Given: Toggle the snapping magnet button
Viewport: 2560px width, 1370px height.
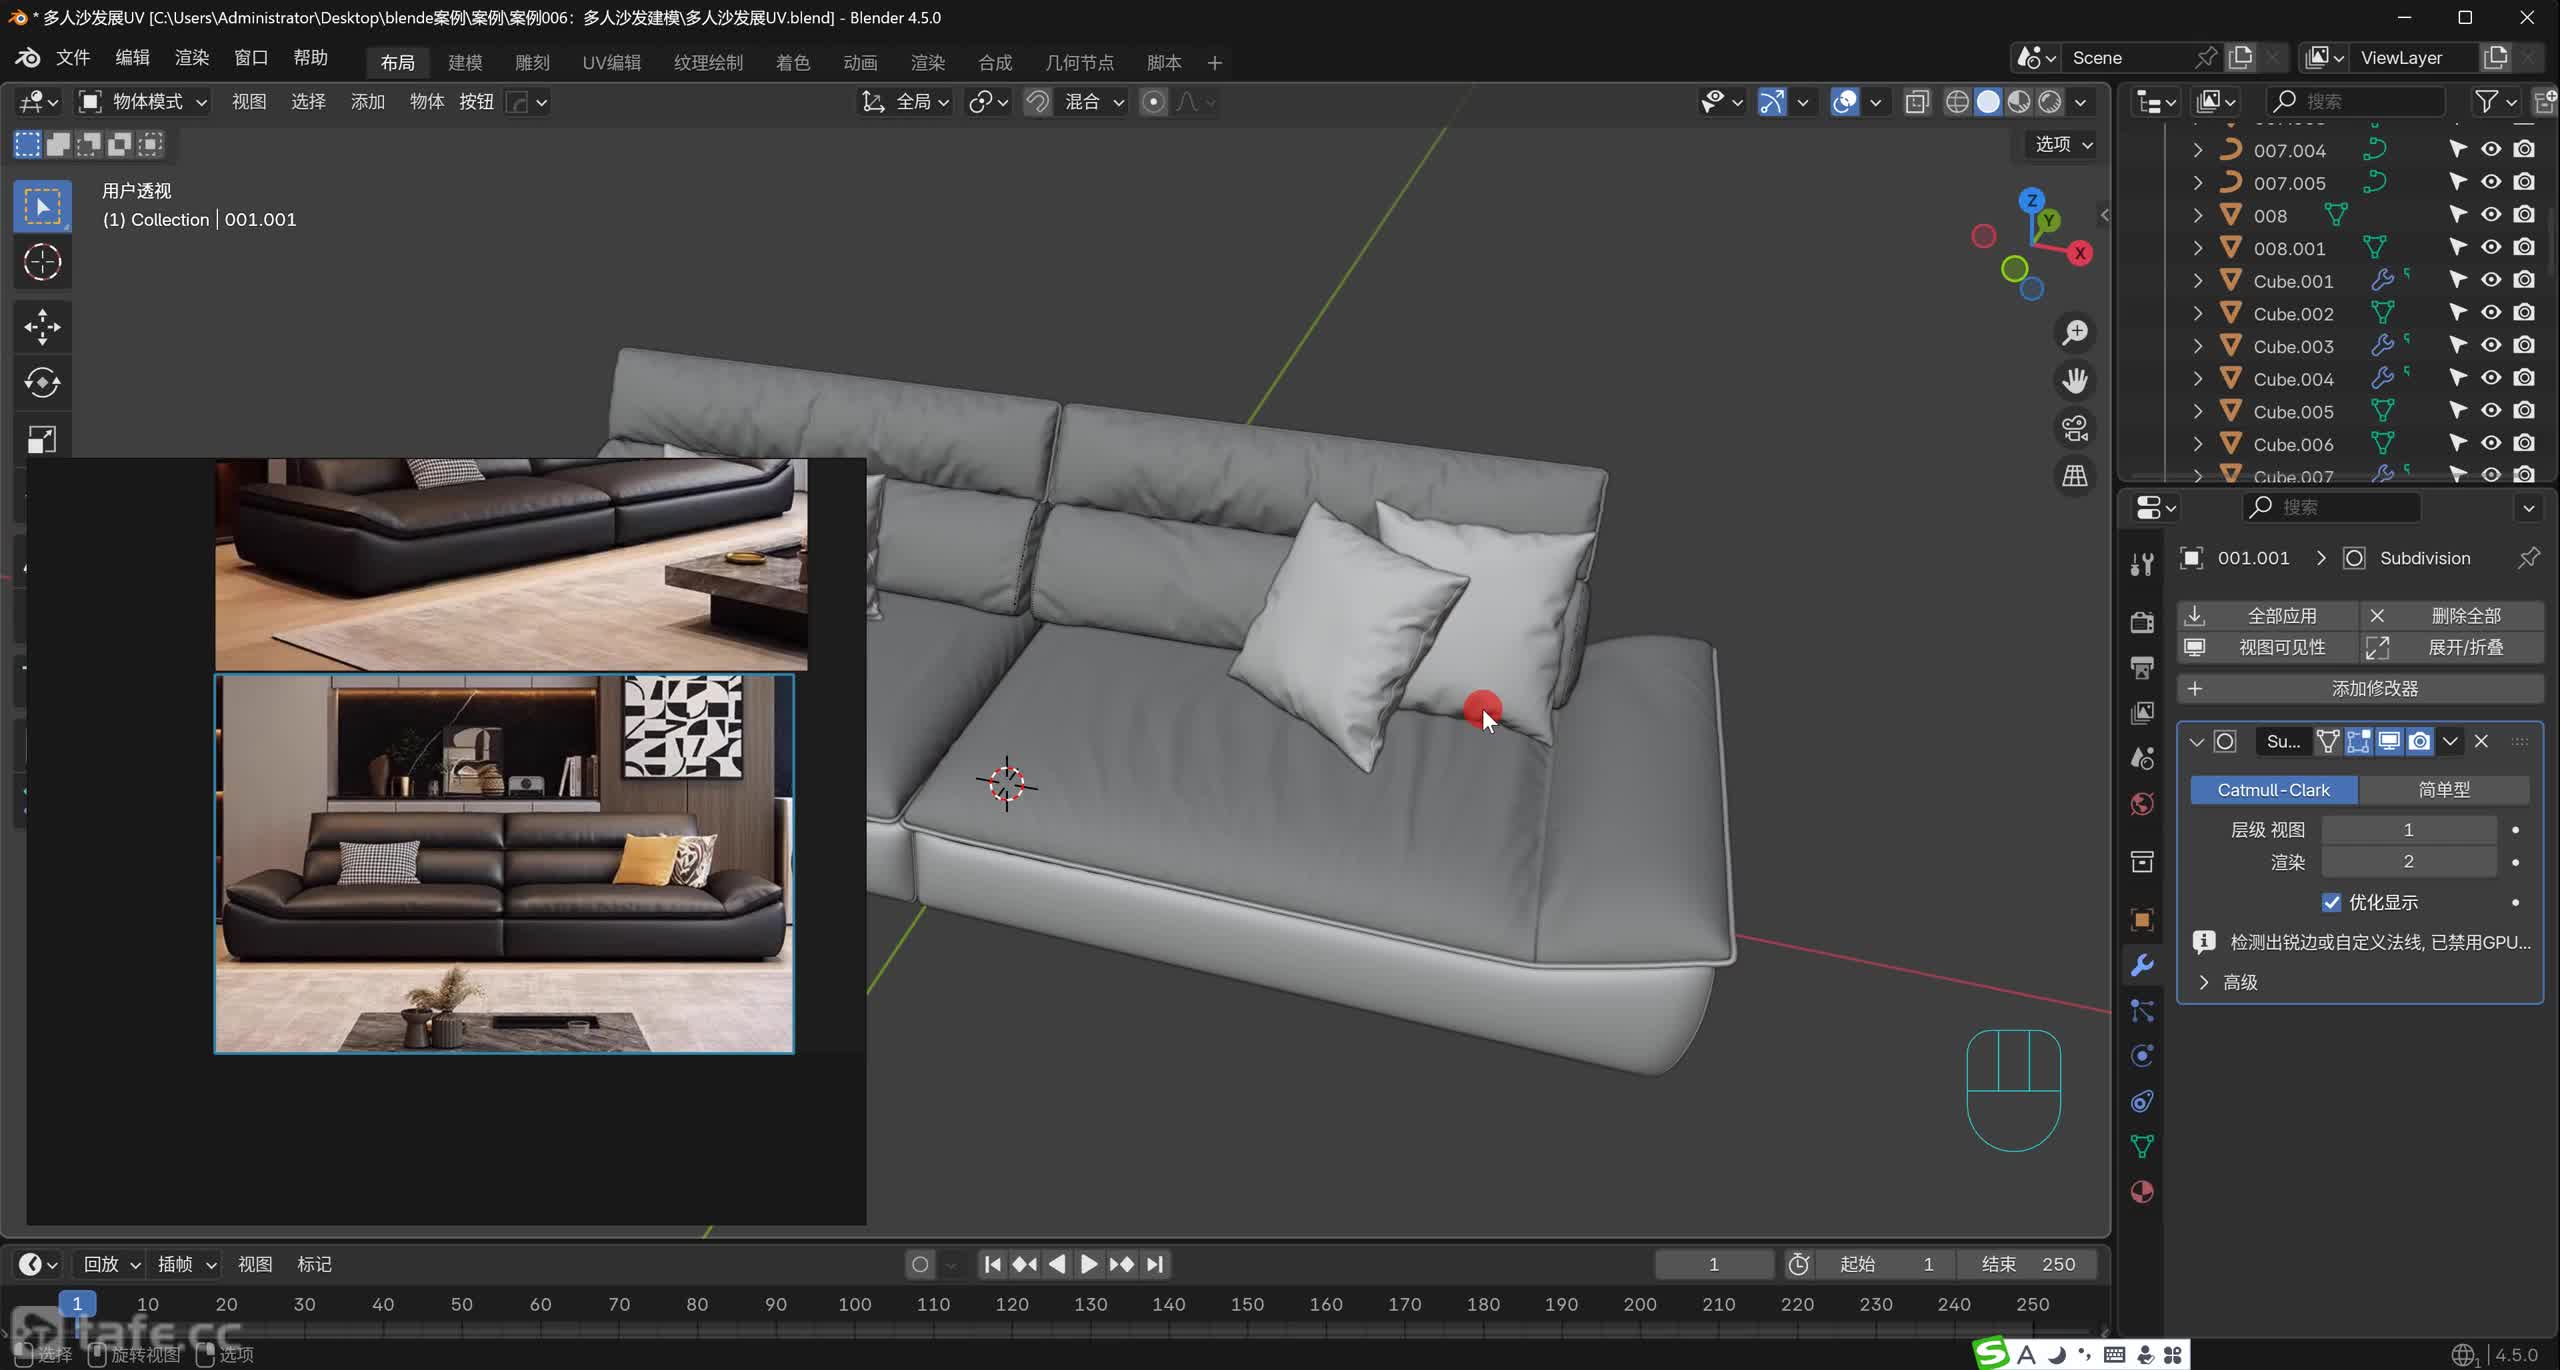Looking at the screenshot, I should (x=1037, y=102).
